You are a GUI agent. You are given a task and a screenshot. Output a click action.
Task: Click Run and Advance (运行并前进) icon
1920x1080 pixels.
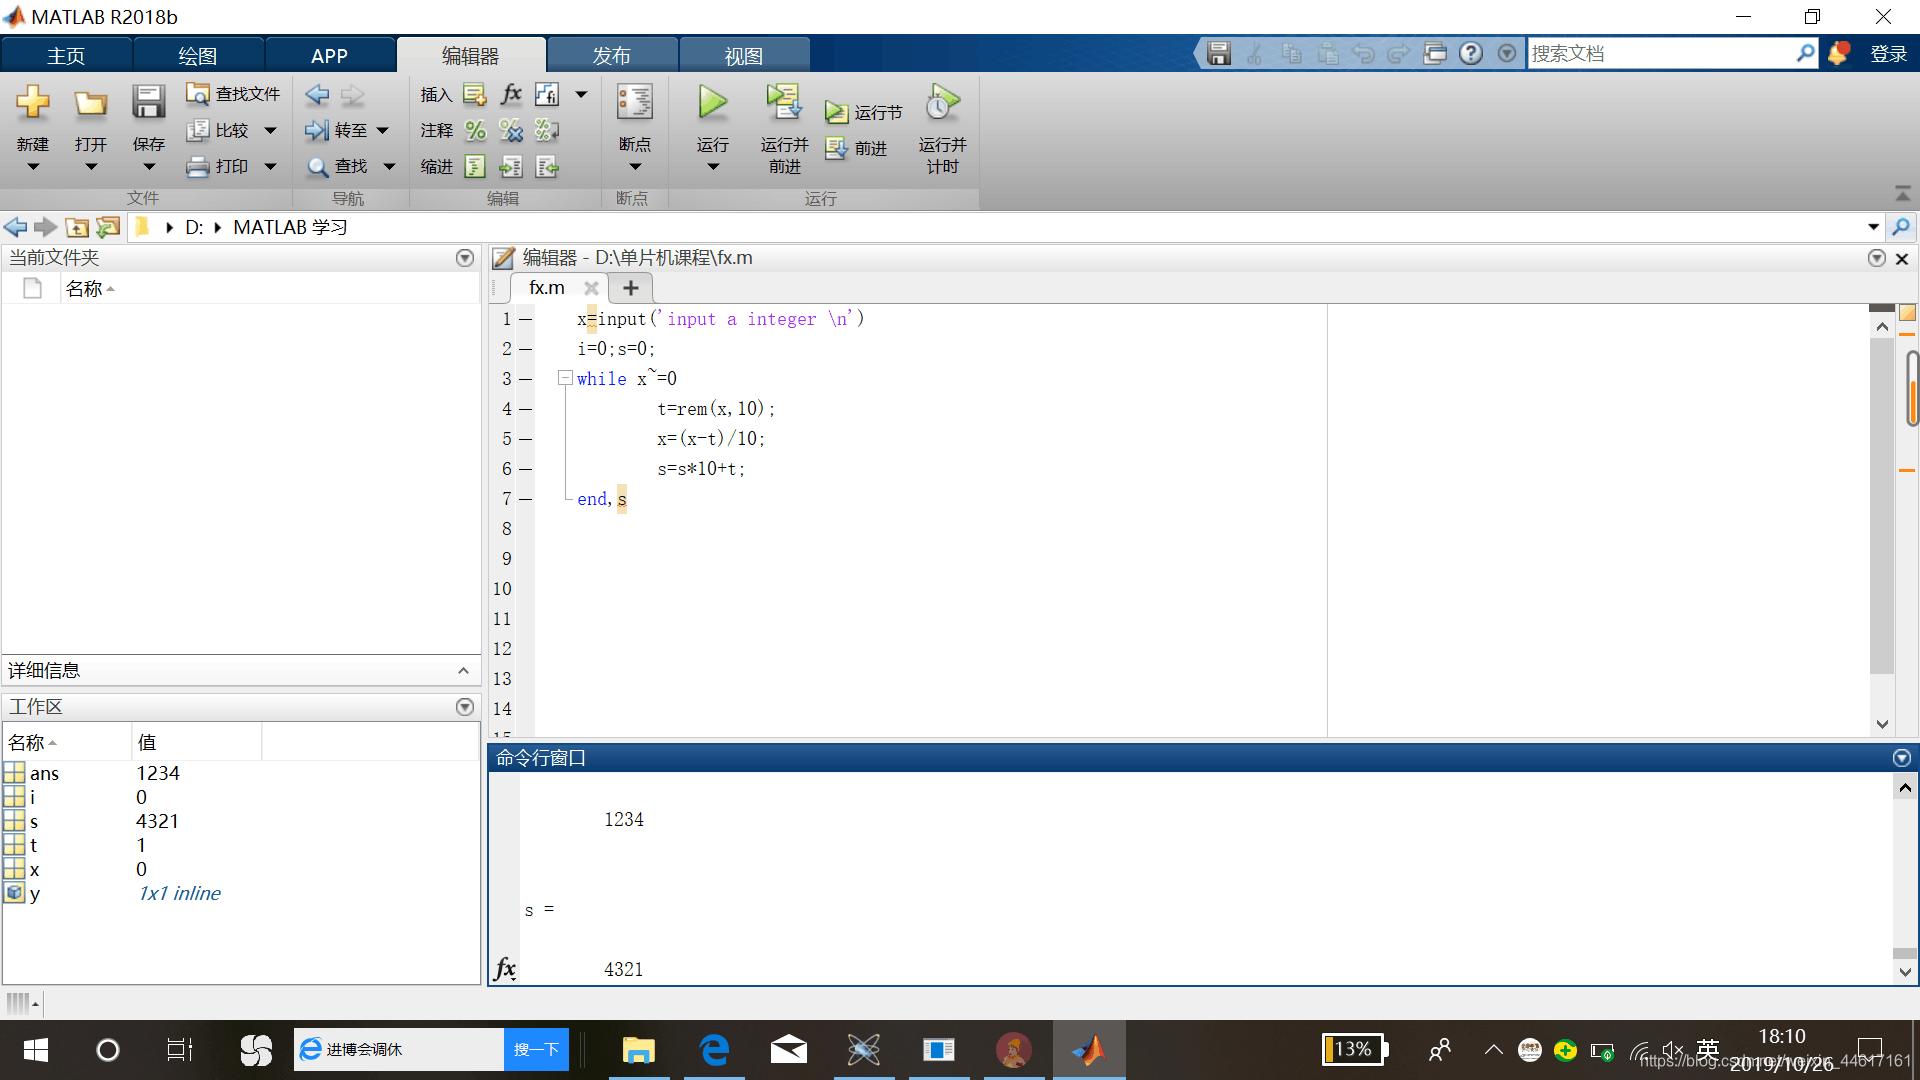coord(784,103)
